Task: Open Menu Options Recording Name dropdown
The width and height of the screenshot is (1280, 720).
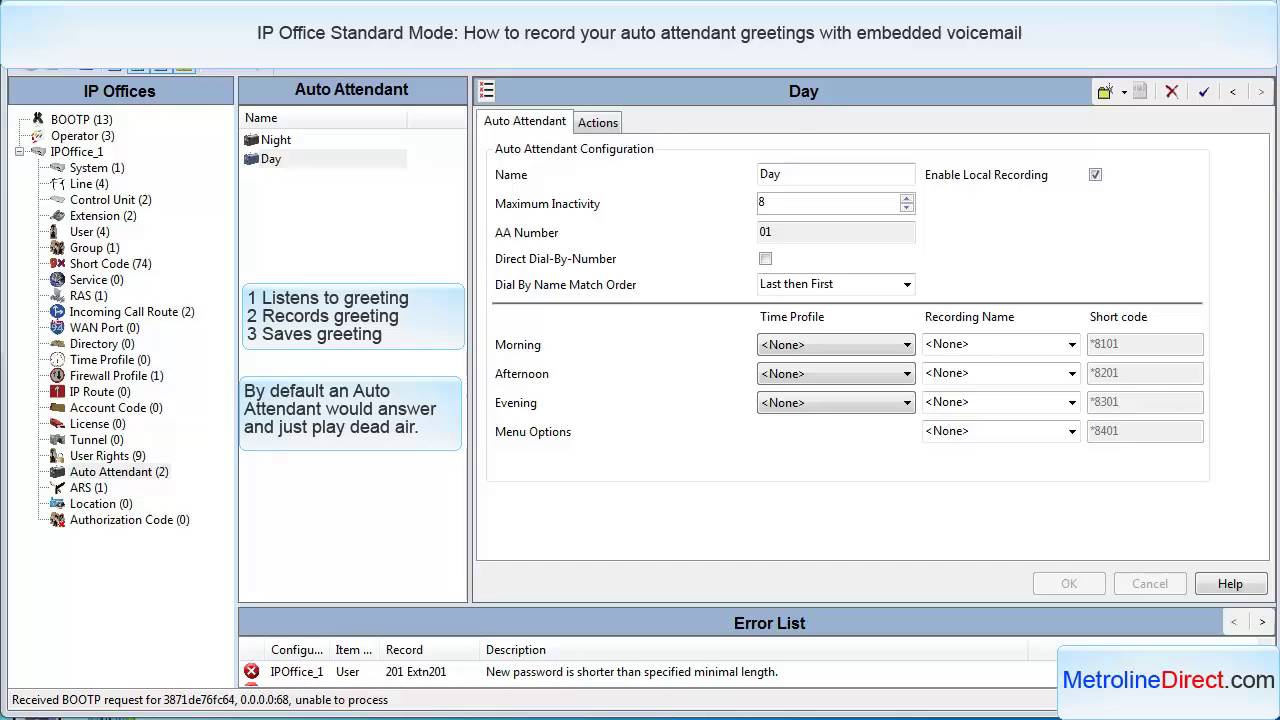Action: [x=1072, y=432]
